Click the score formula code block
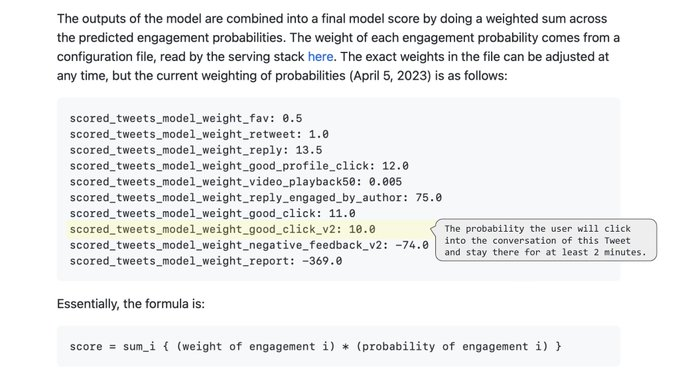The image size is (680, 379). 338,346
